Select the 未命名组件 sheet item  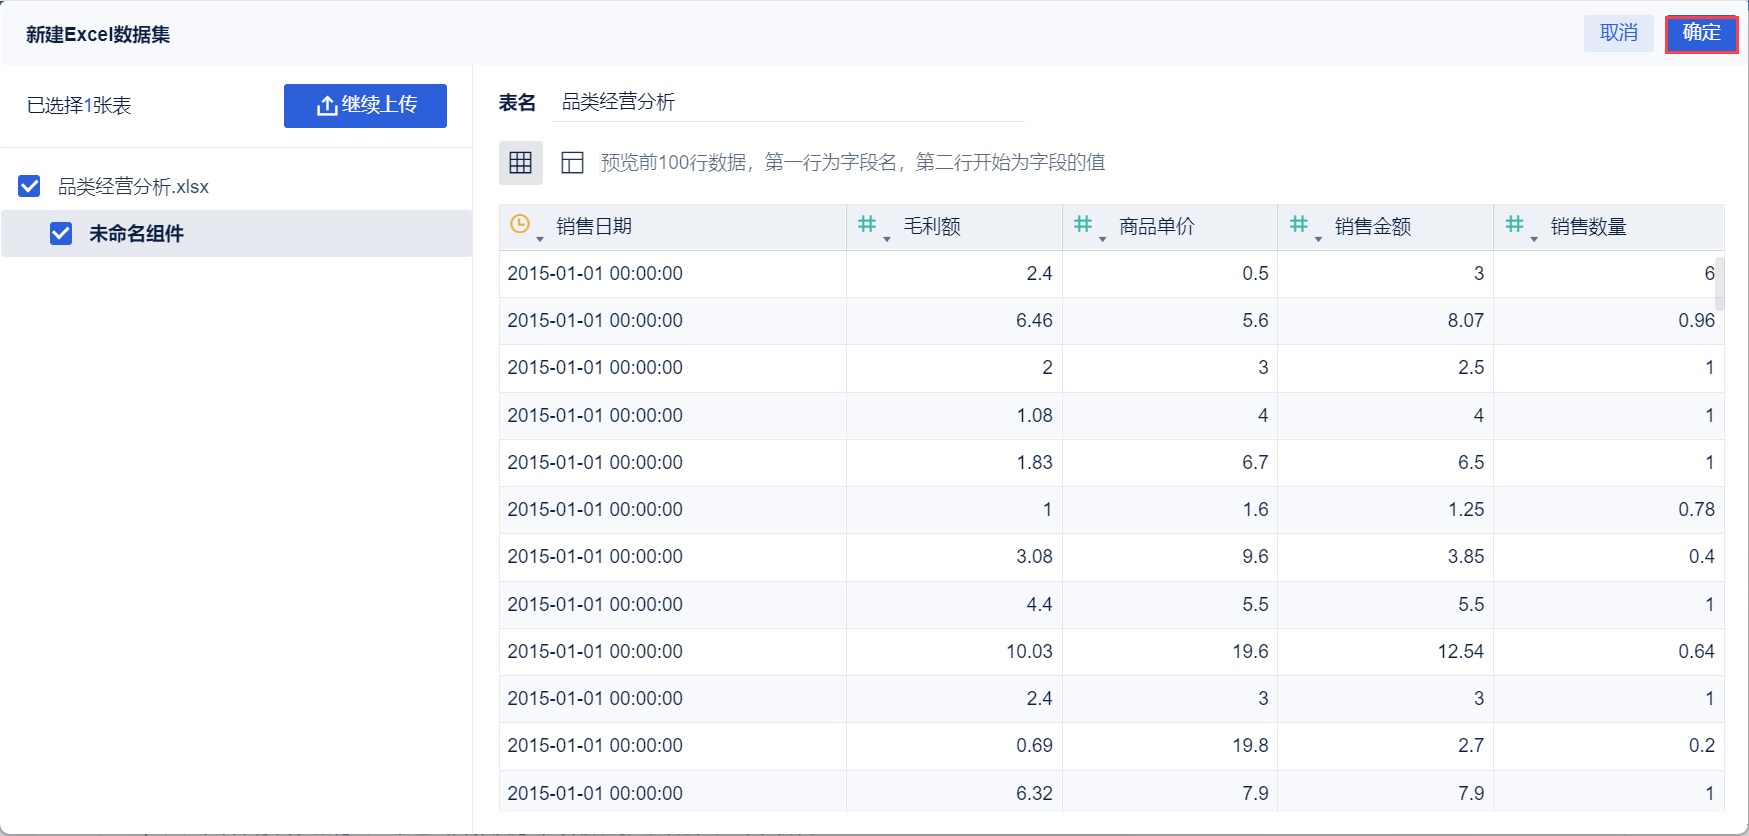136,234
